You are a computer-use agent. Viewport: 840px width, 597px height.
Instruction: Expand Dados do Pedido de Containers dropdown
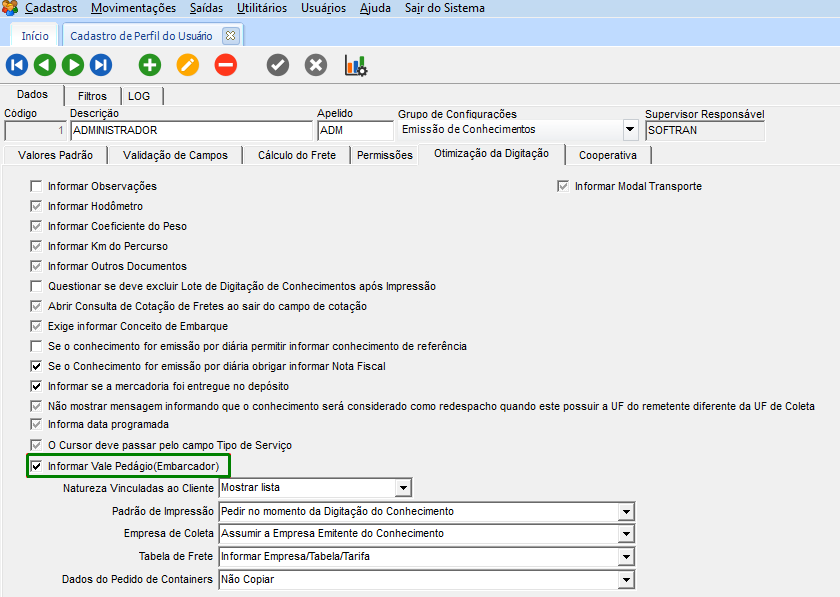(x=626, y=580)
